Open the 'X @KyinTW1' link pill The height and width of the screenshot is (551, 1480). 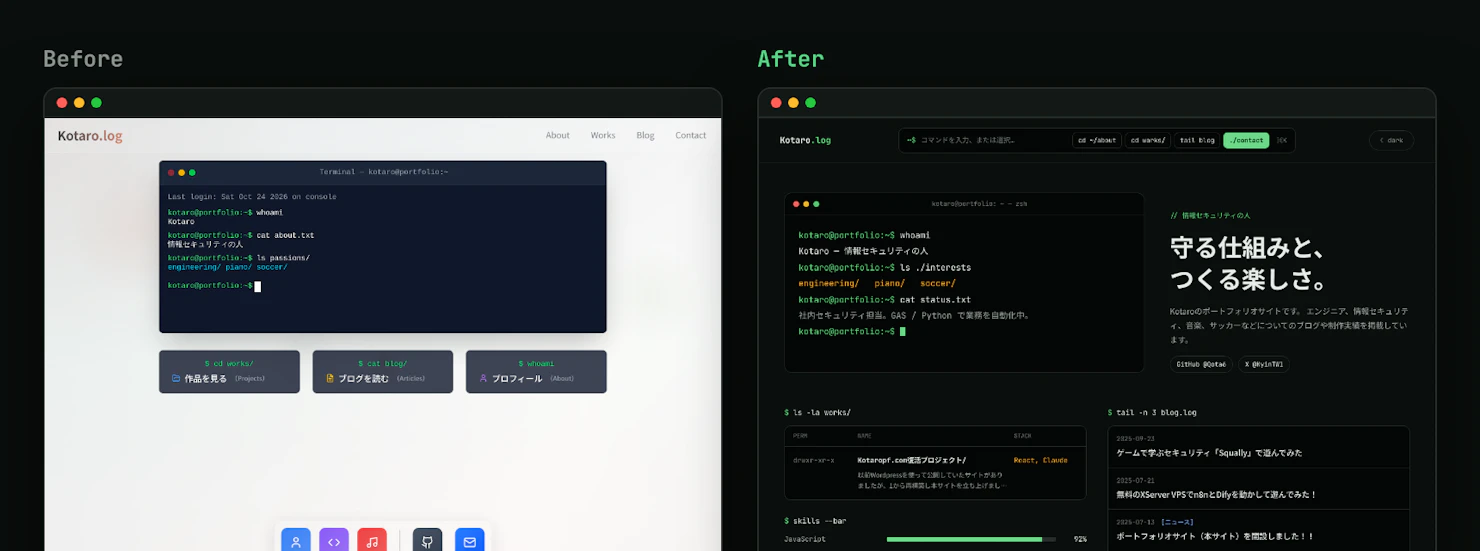tap(1265, 365)
